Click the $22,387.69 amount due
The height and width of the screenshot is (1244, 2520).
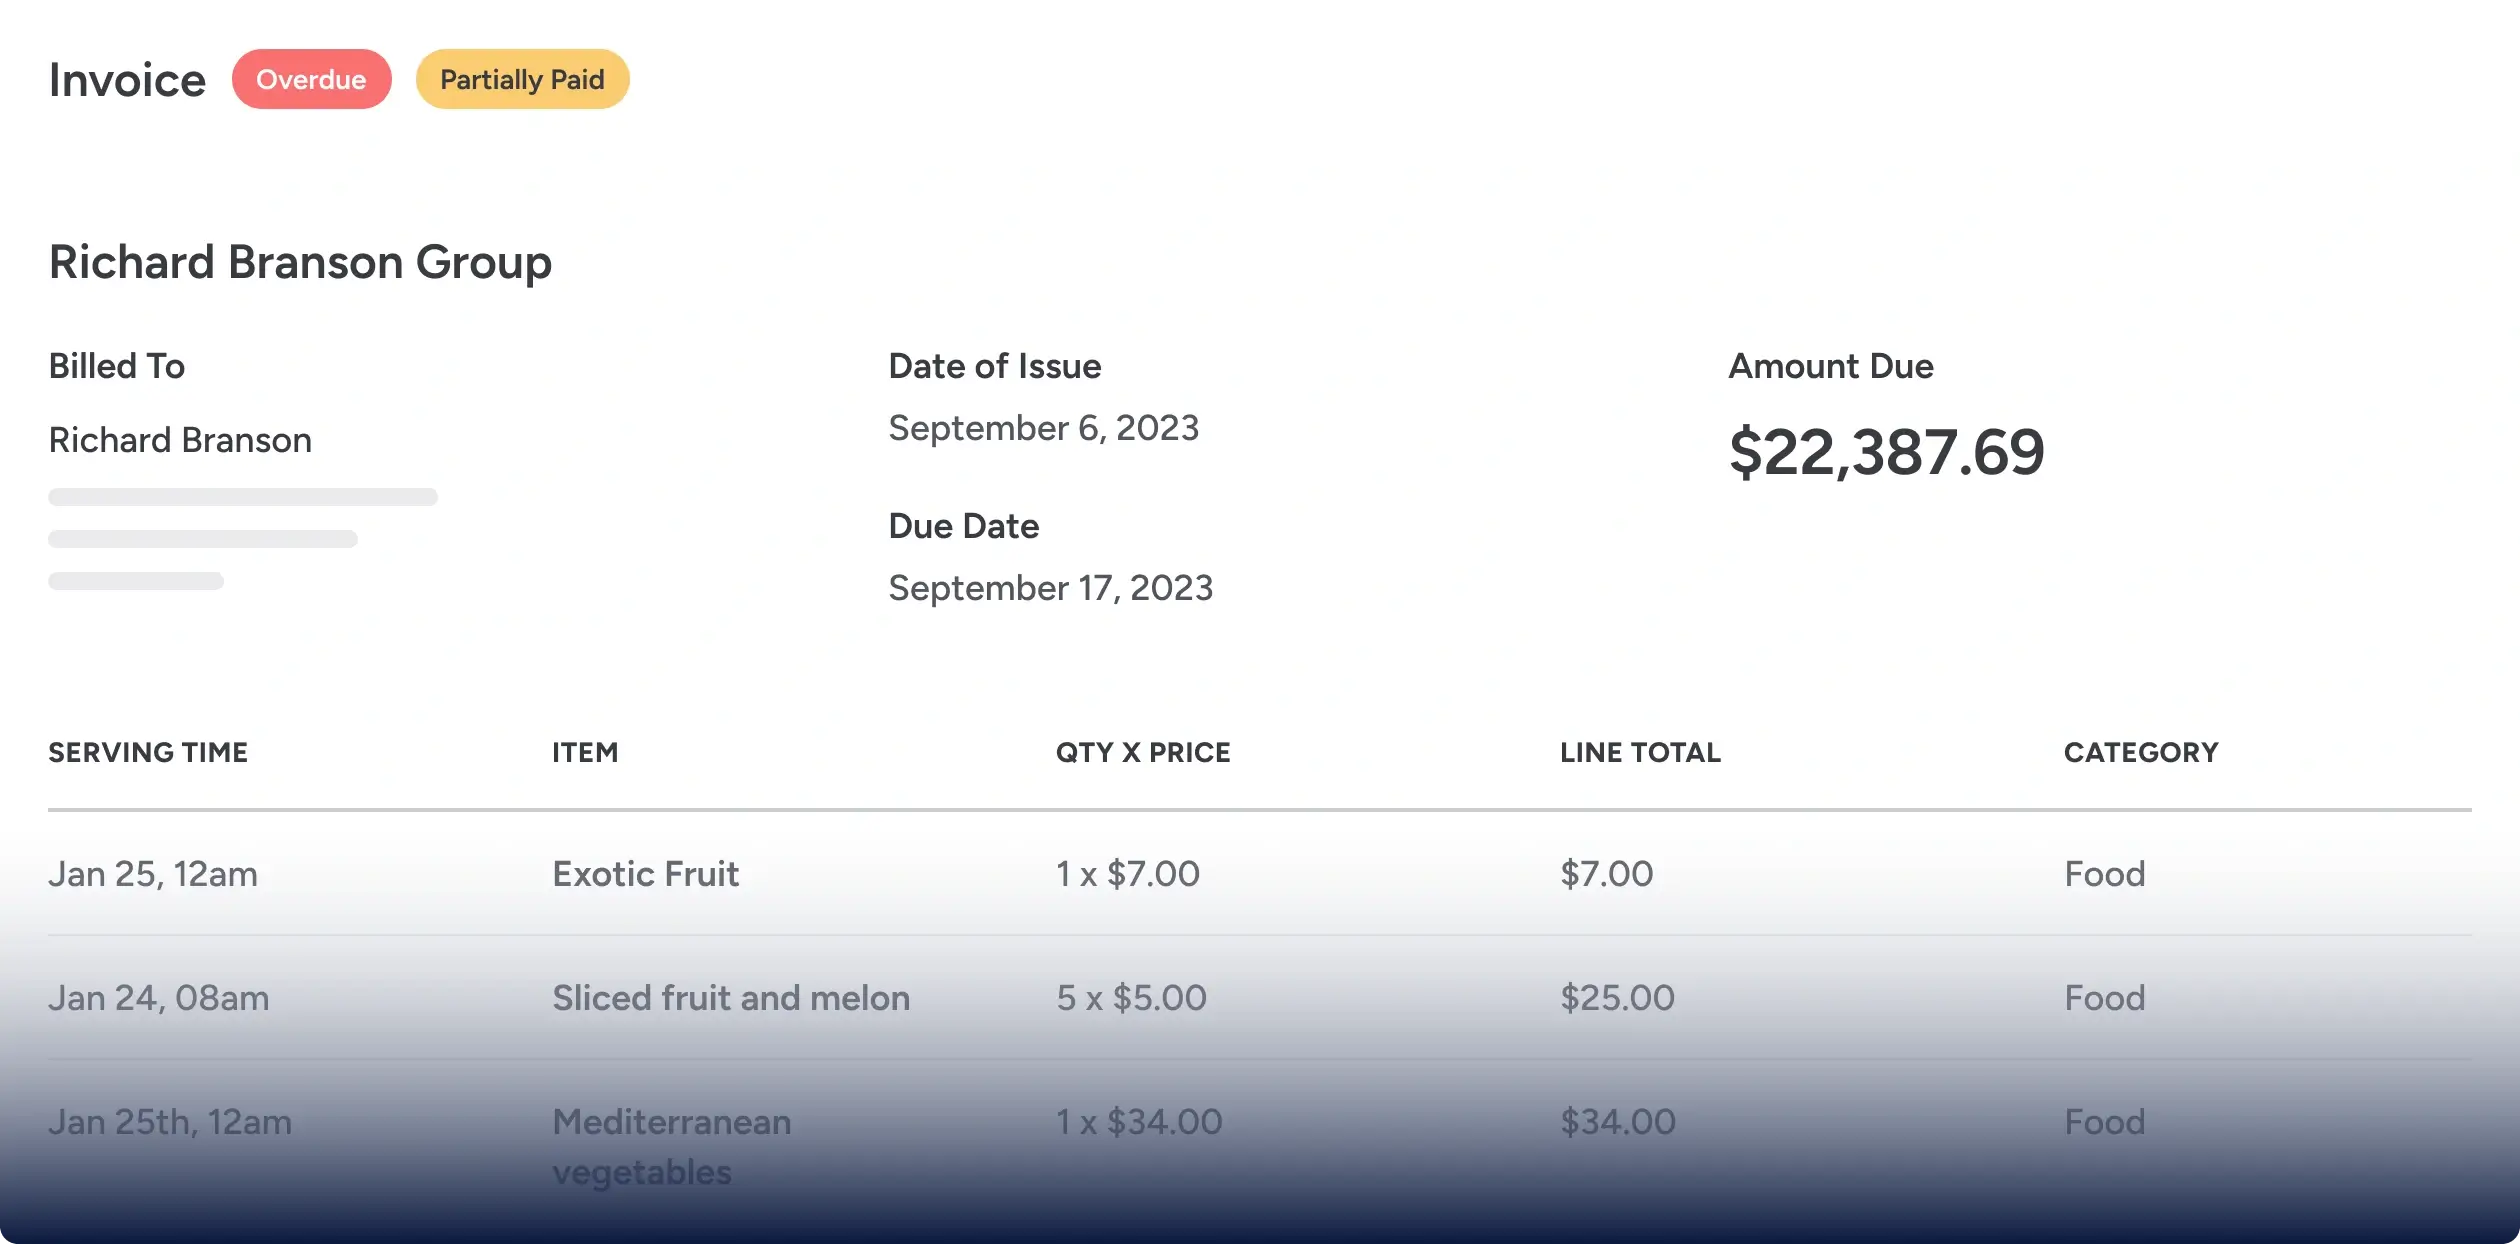click(x=1886, y=452)
